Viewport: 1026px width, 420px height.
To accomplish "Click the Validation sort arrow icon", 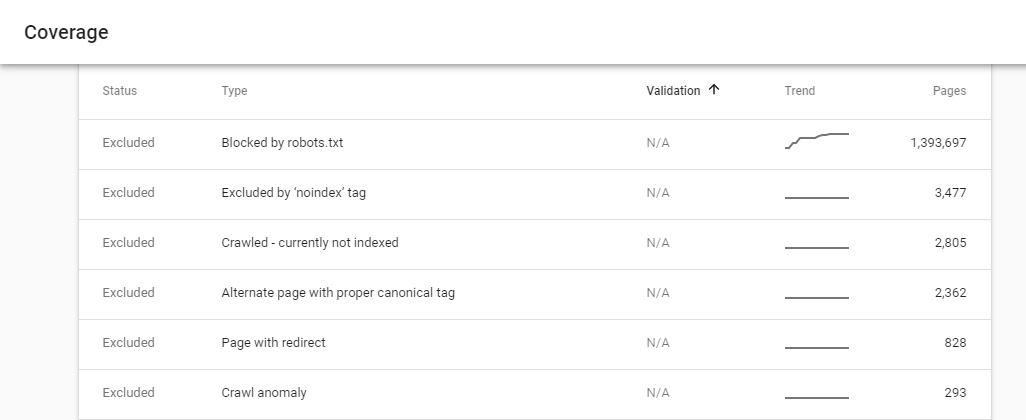I will [x=714, y=90].
